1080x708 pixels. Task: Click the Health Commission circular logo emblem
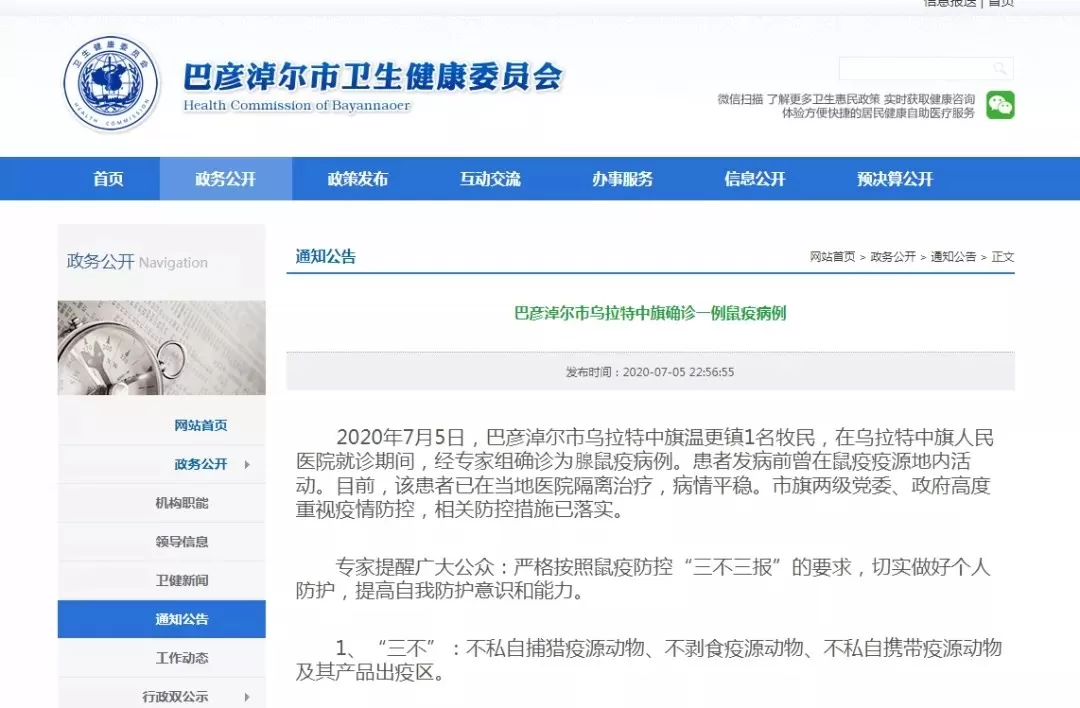(x=111, y=83)
